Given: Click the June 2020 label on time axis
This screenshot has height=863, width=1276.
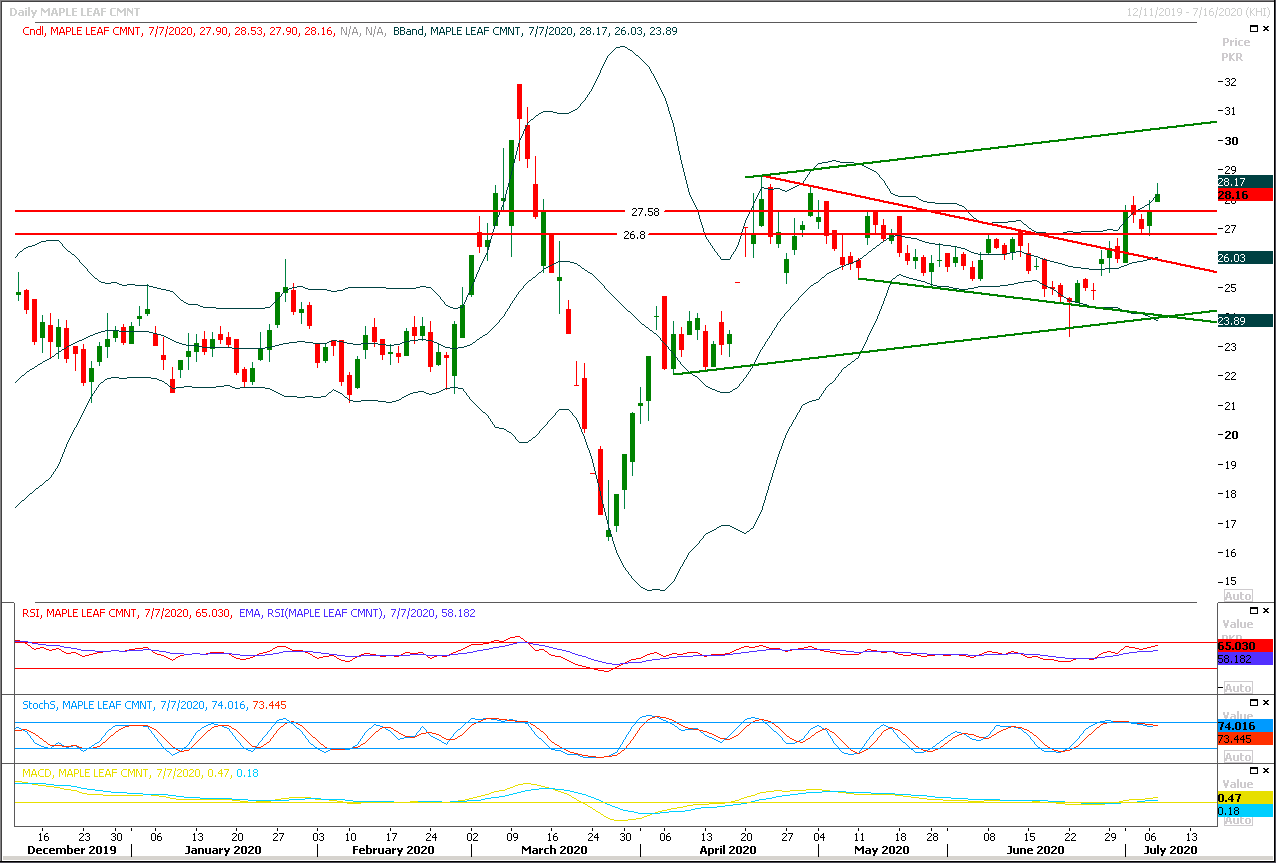Looking at the screenshot, I should [1034, 850].
